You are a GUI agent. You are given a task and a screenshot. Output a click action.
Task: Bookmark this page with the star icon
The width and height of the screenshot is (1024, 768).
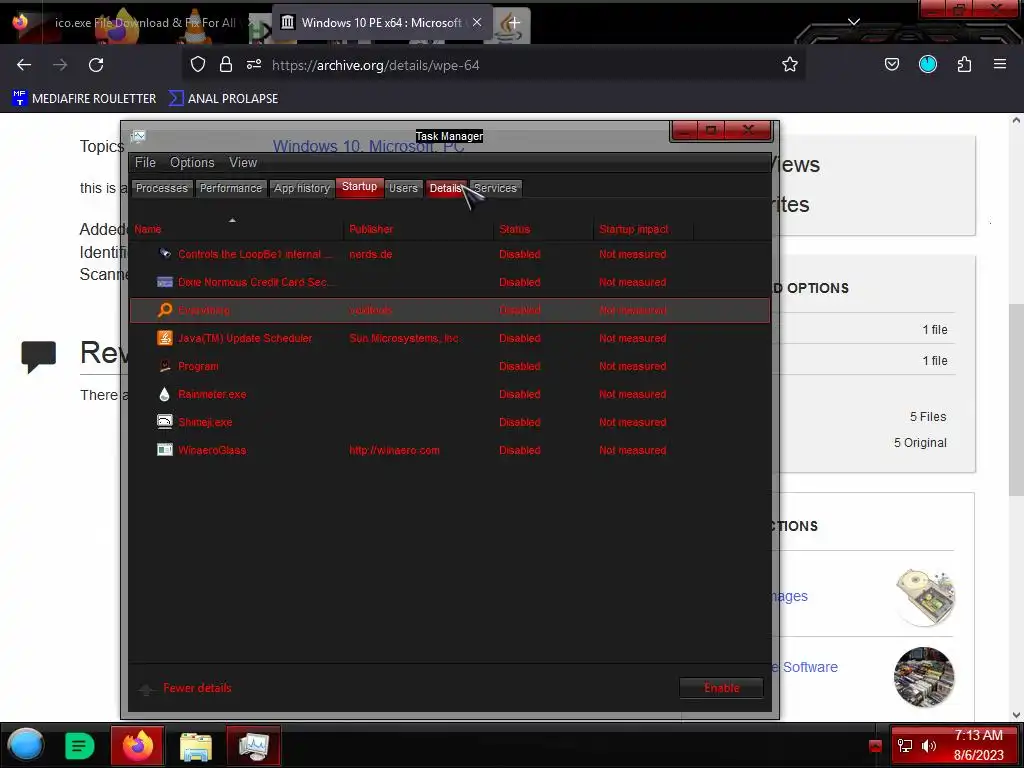tap(790, 65)
